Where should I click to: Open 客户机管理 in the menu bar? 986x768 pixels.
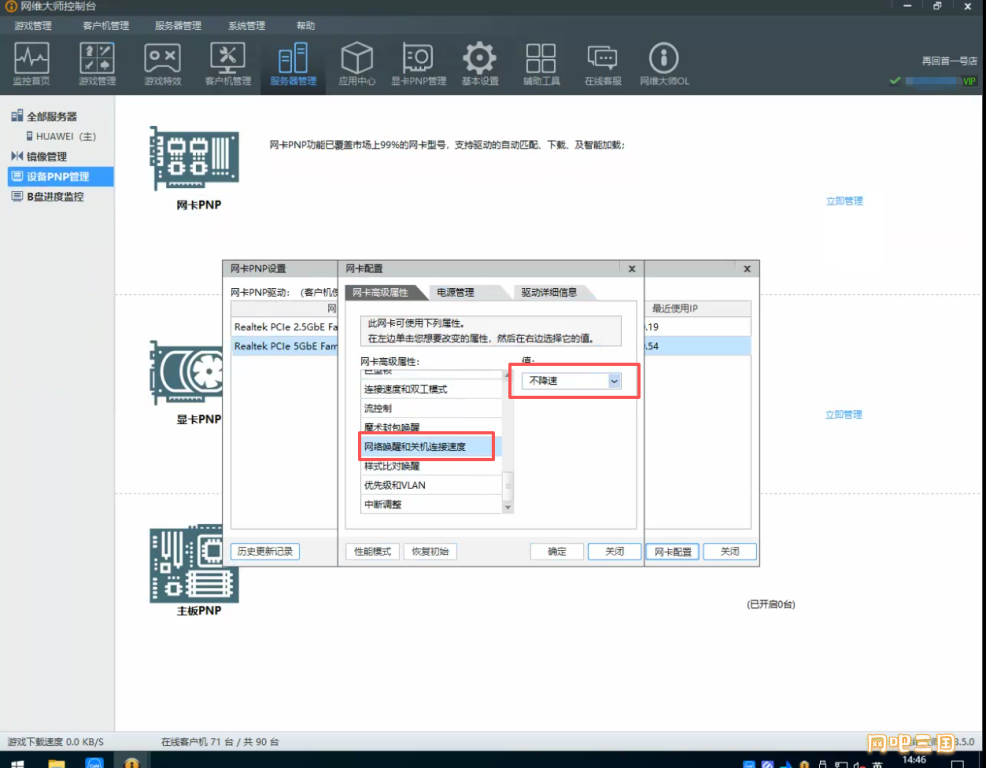click(106, 26)
